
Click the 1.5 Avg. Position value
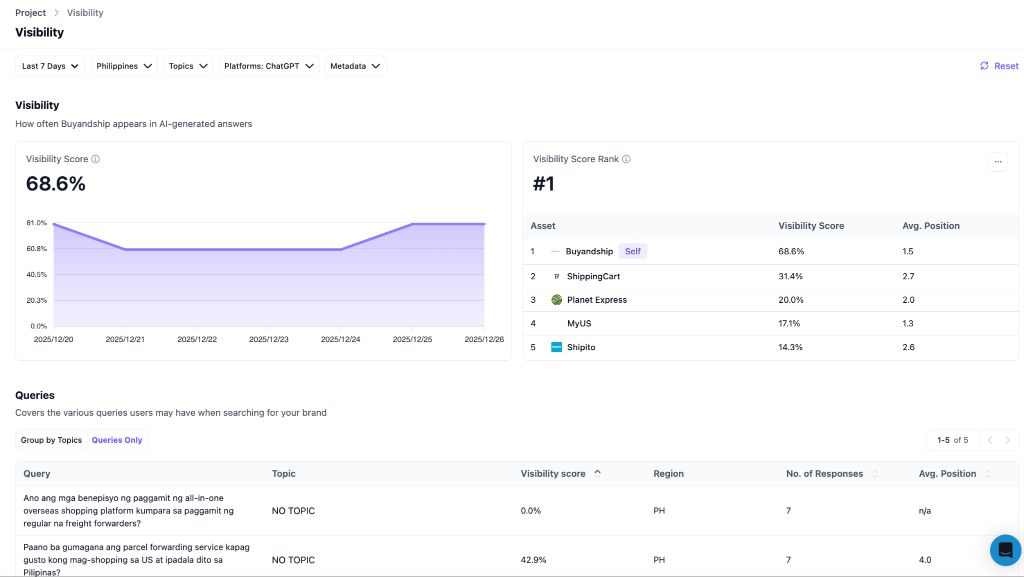(908, 251)
